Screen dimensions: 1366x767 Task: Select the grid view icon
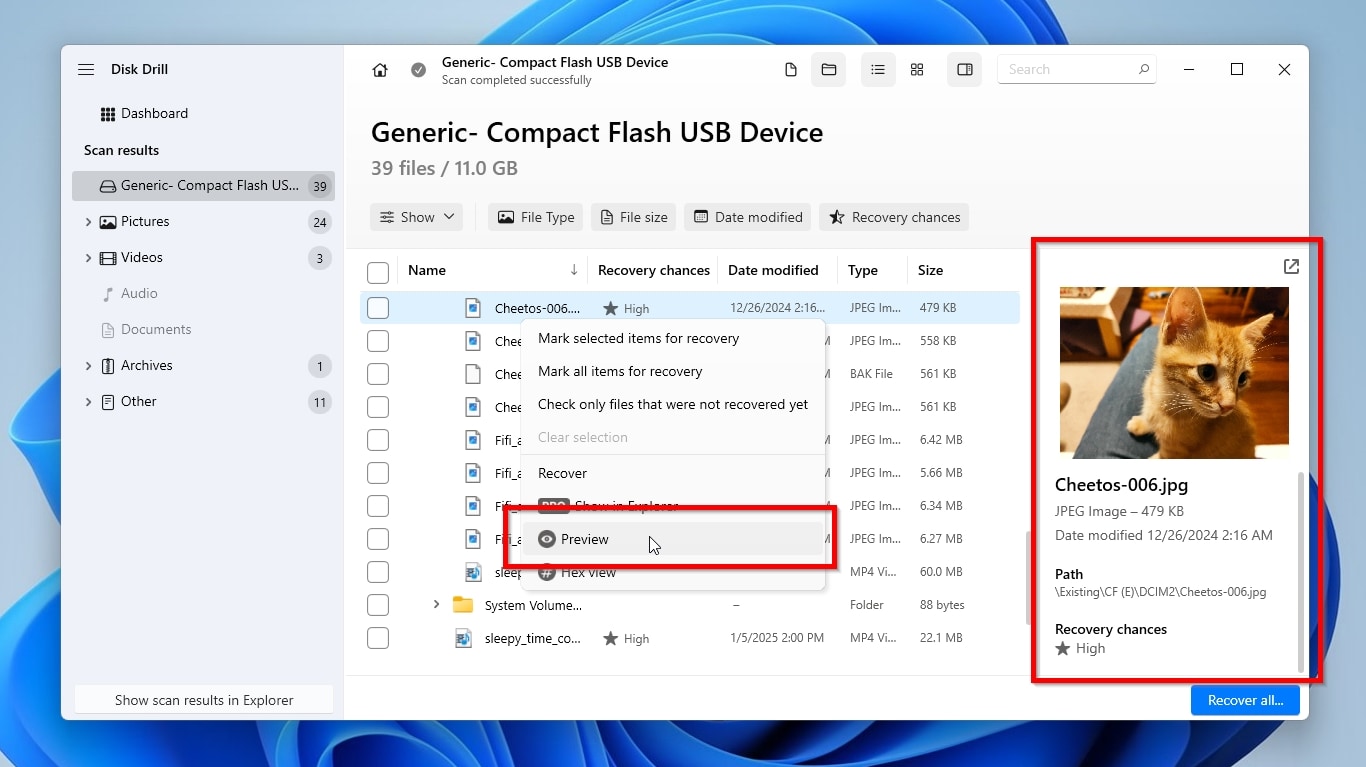pos(917,70)
